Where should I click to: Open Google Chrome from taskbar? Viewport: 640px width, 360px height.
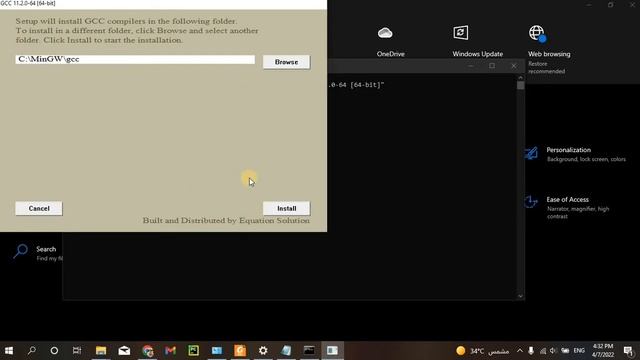click(147, 351)
